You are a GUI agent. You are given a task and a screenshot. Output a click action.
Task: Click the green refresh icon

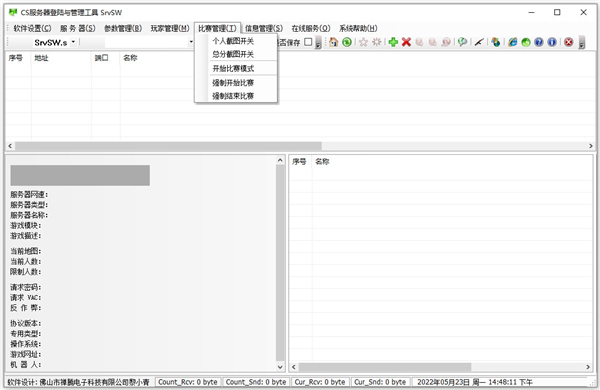(347, 42)
